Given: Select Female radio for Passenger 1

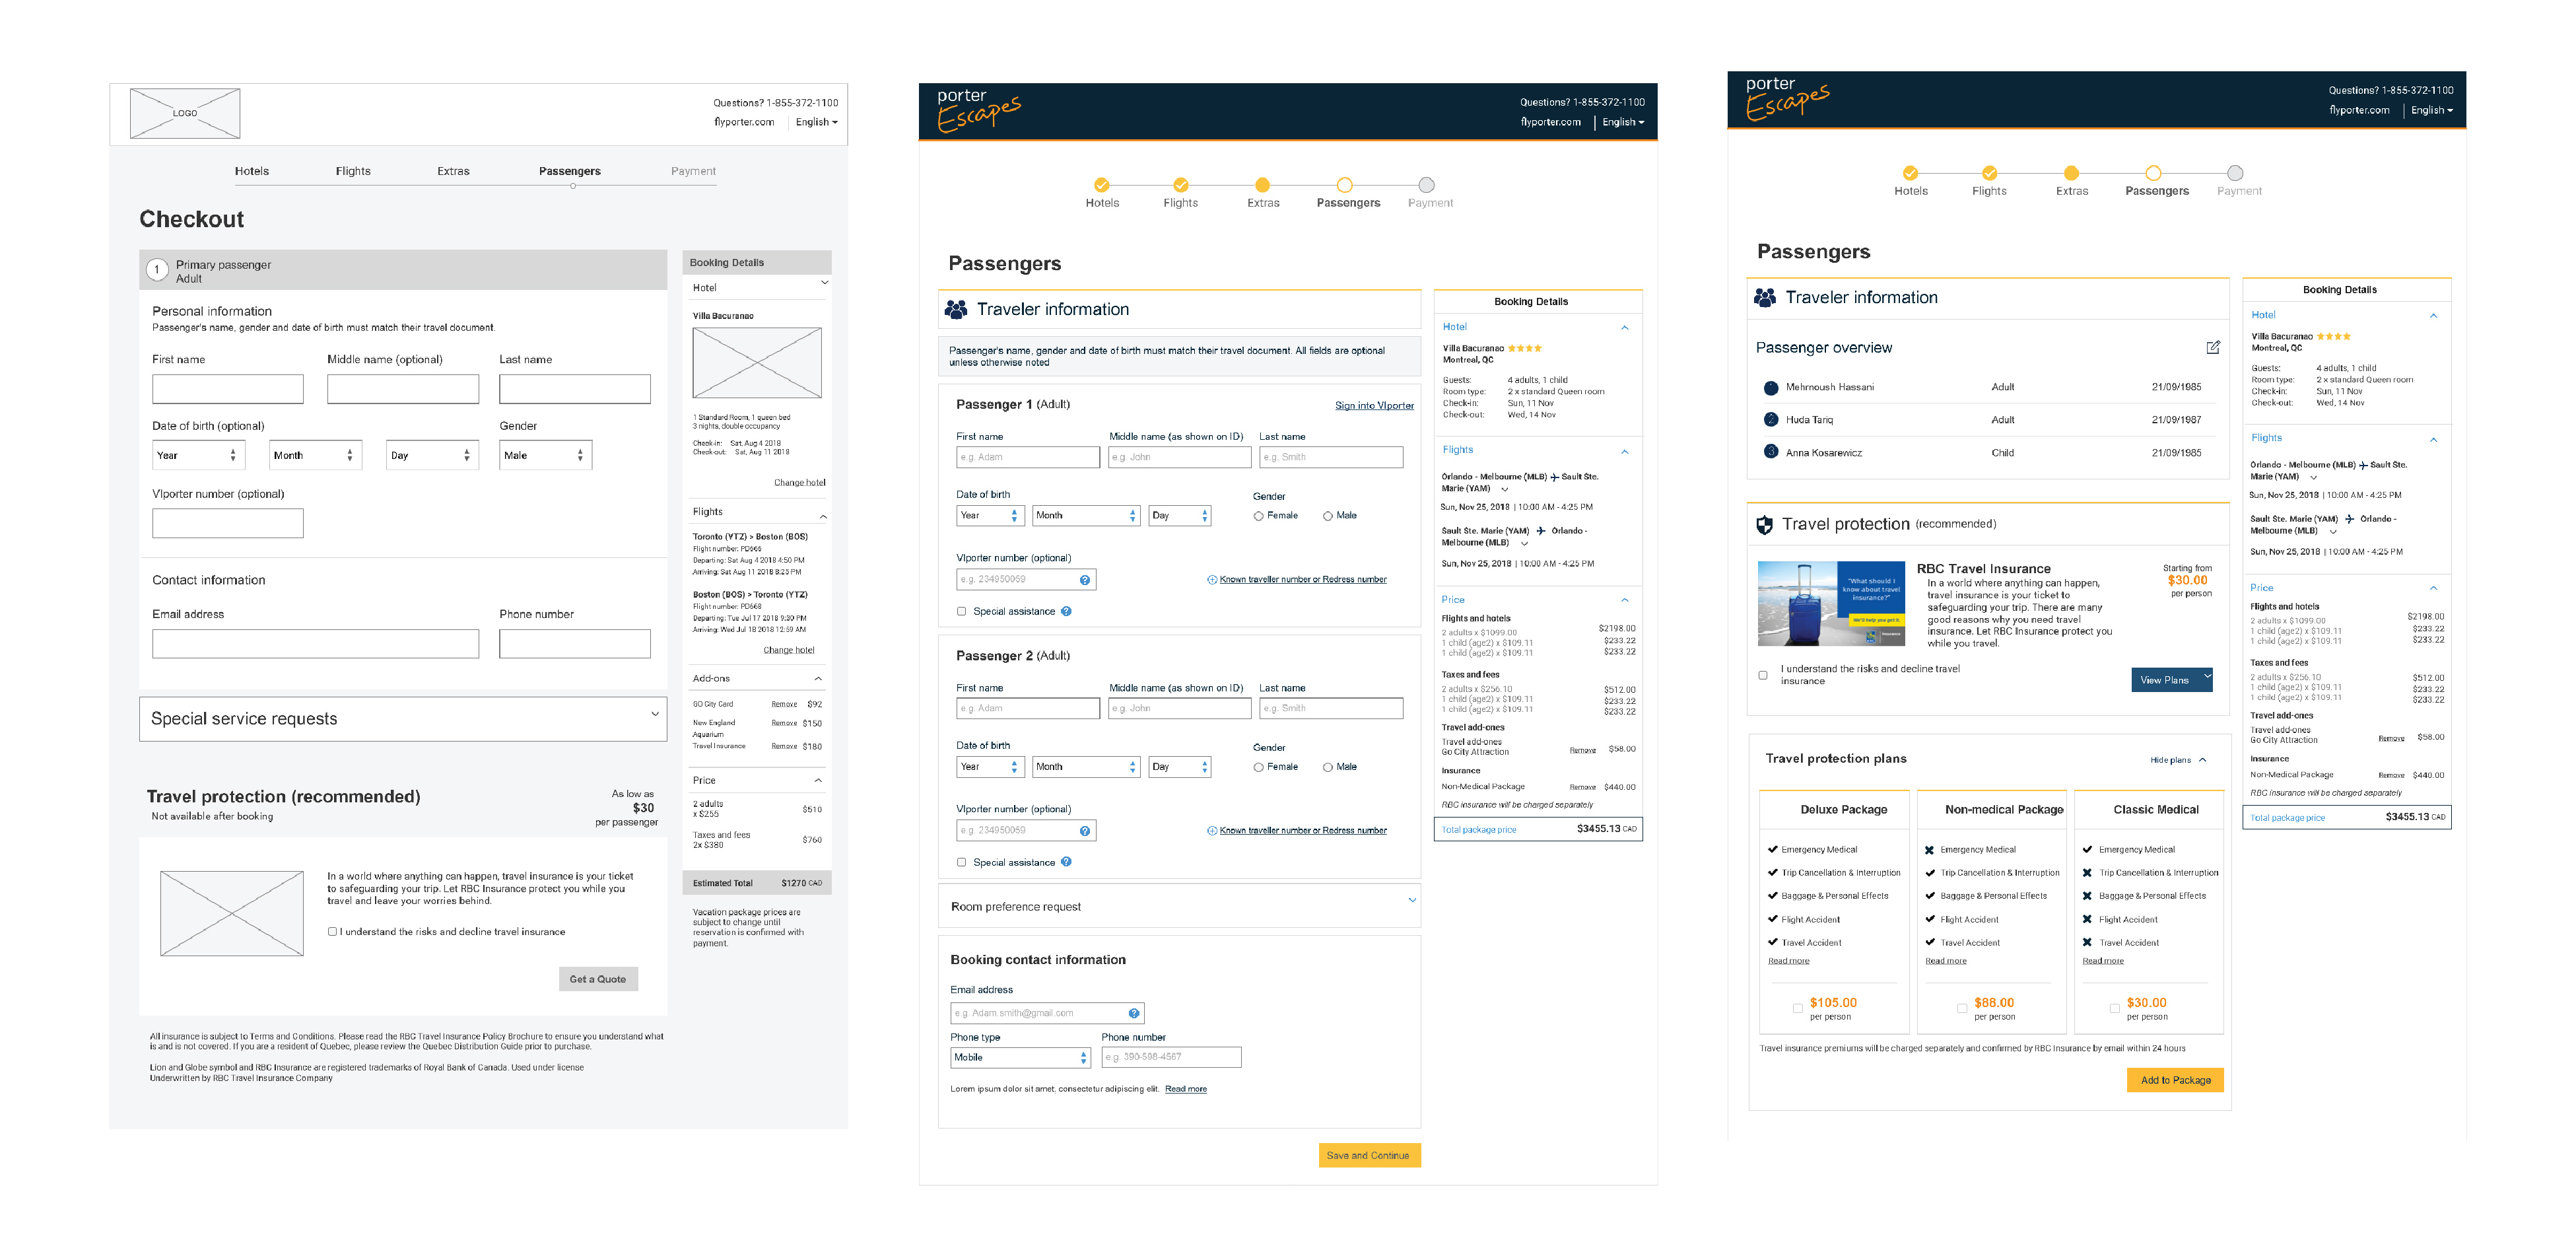Looking at the screenshot, I should (x=1258, y=516).
